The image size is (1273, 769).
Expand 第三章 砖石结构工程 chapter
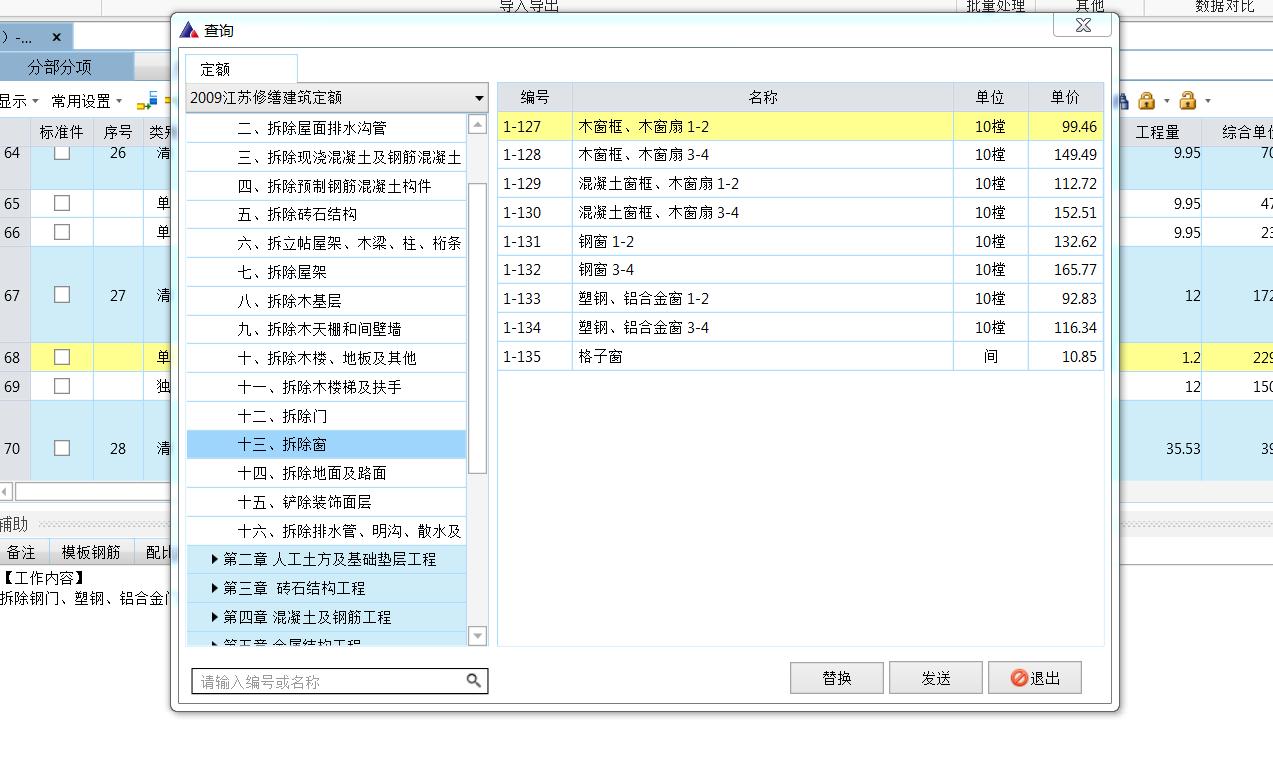[214, 588]
